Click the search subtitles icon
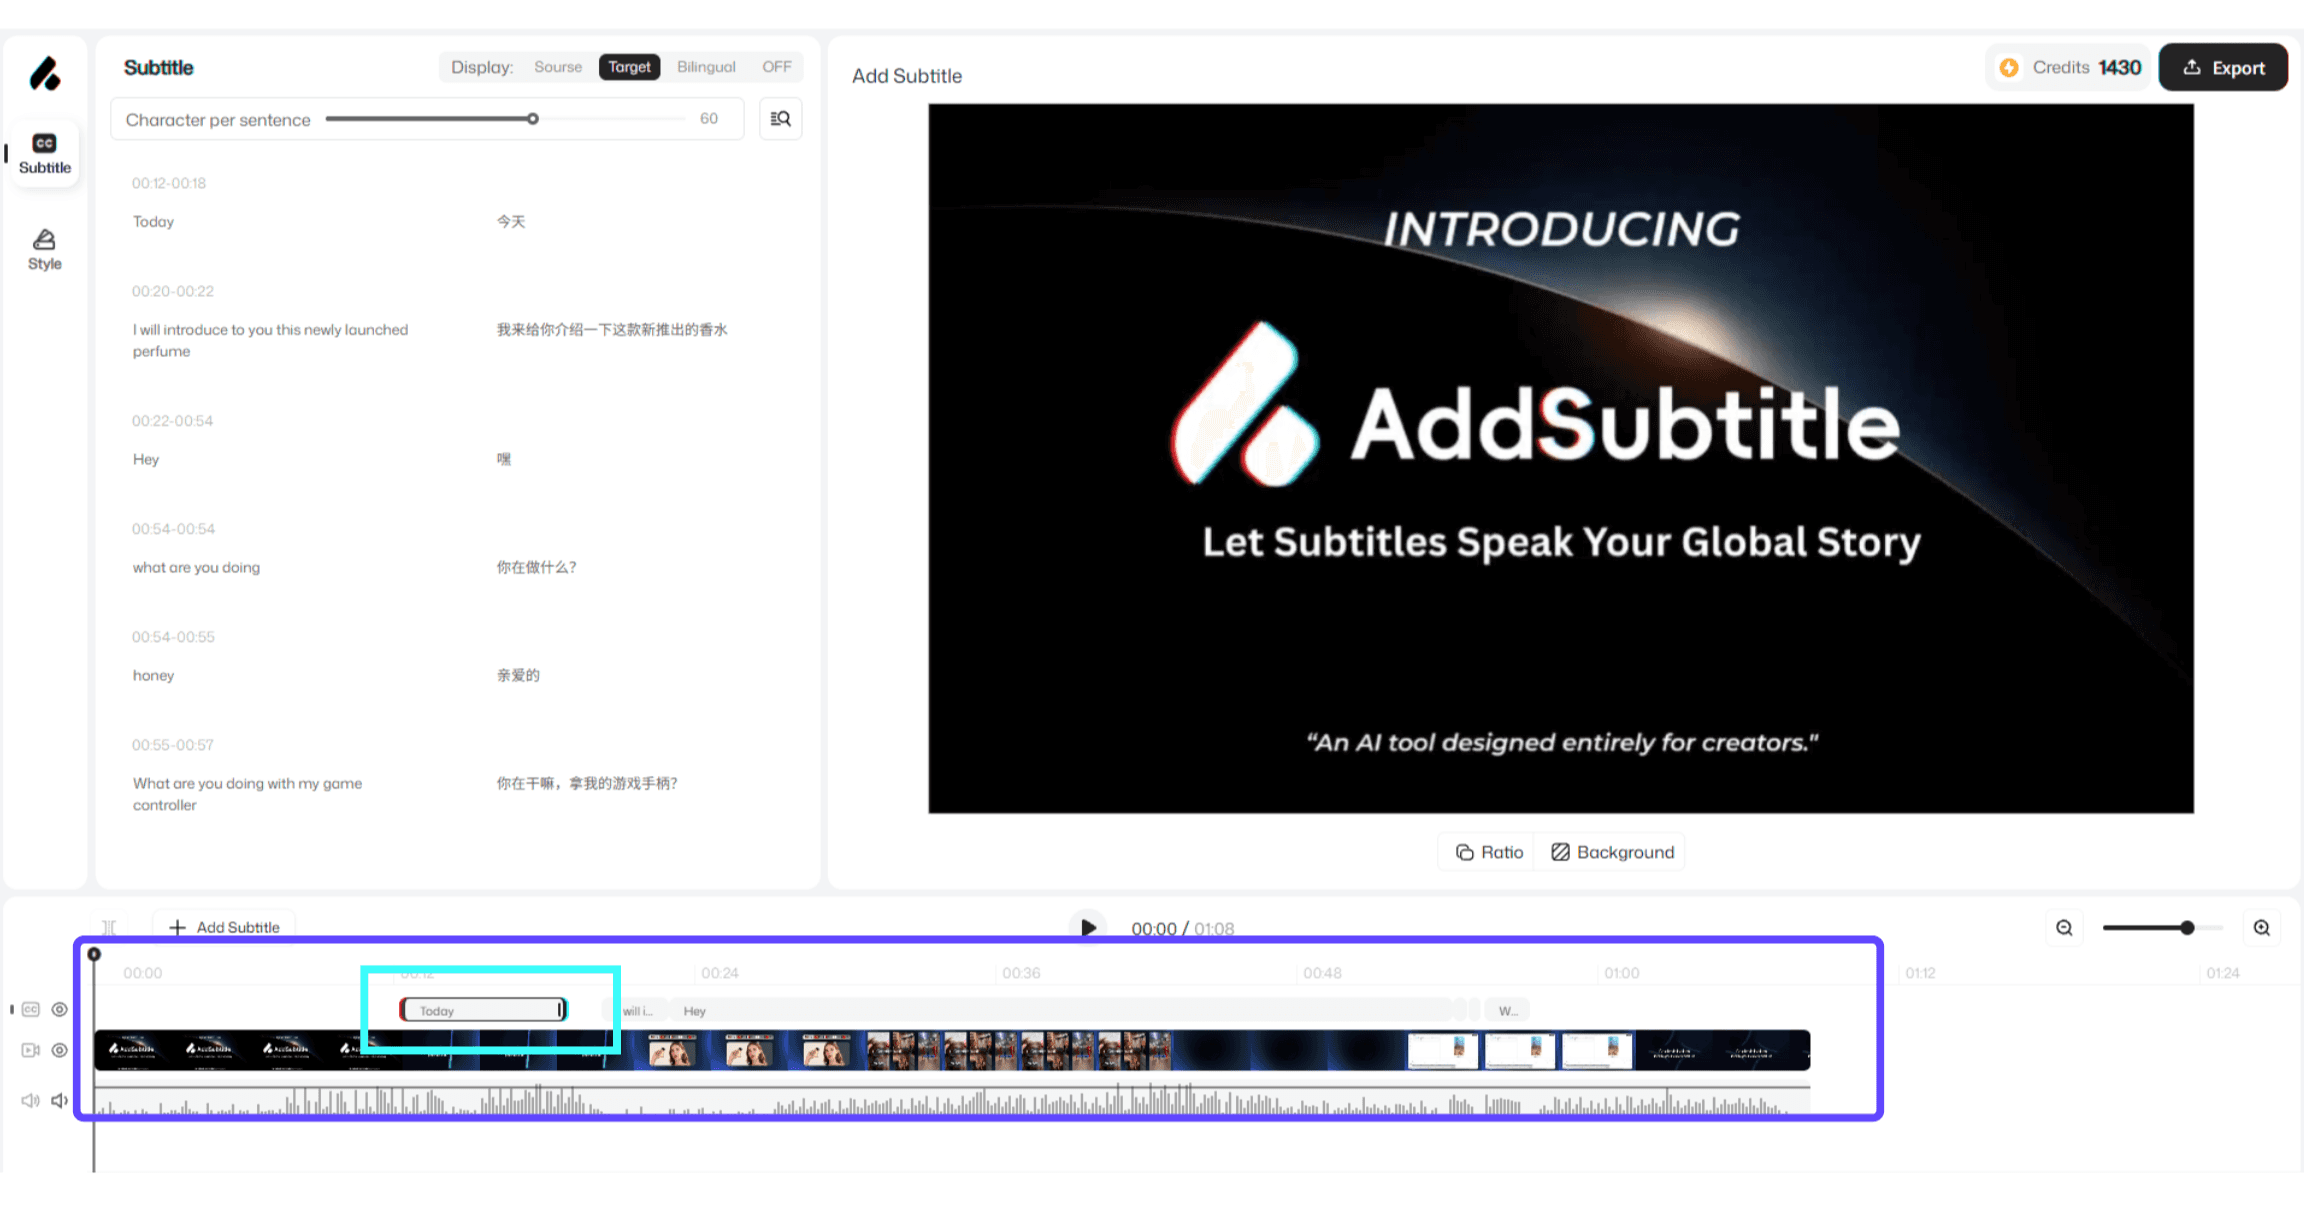The width and height of the screenshot is (2304, 1207). pyautogui.click(x=780, y=119)
